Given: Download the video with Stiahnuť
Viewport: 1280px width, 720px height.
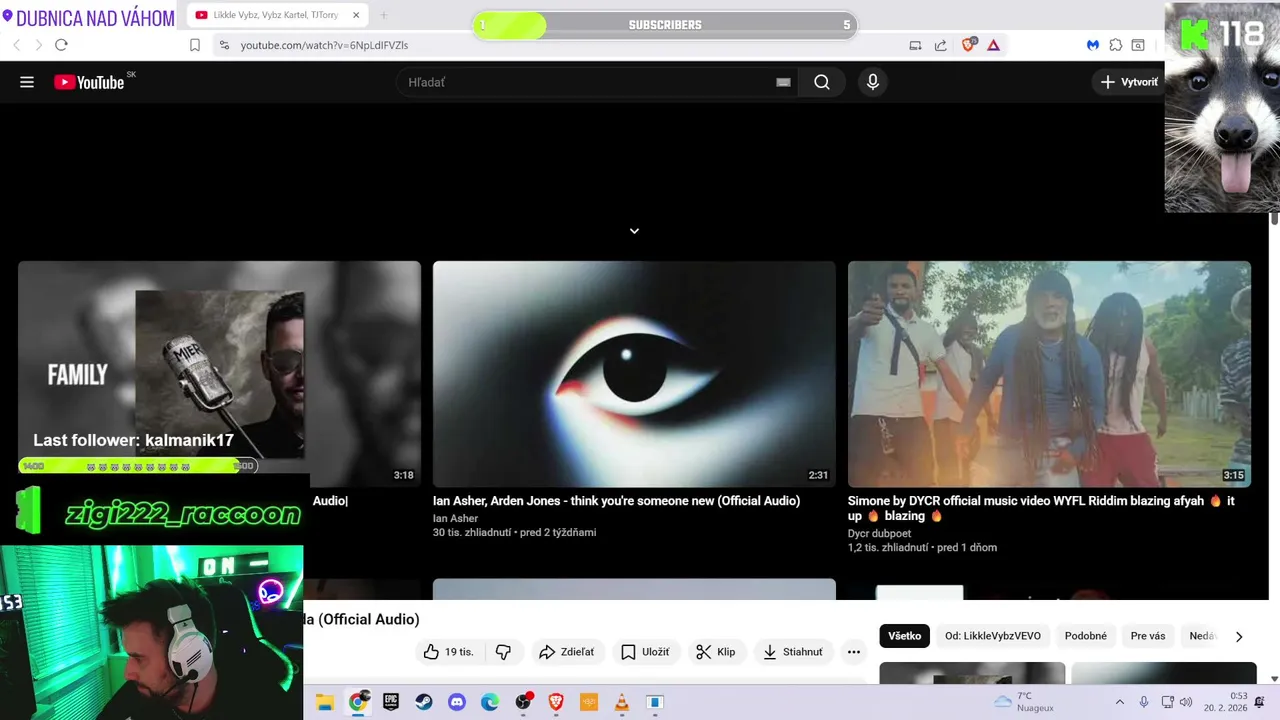Looking at the screenshot, I should click(793, 652).
